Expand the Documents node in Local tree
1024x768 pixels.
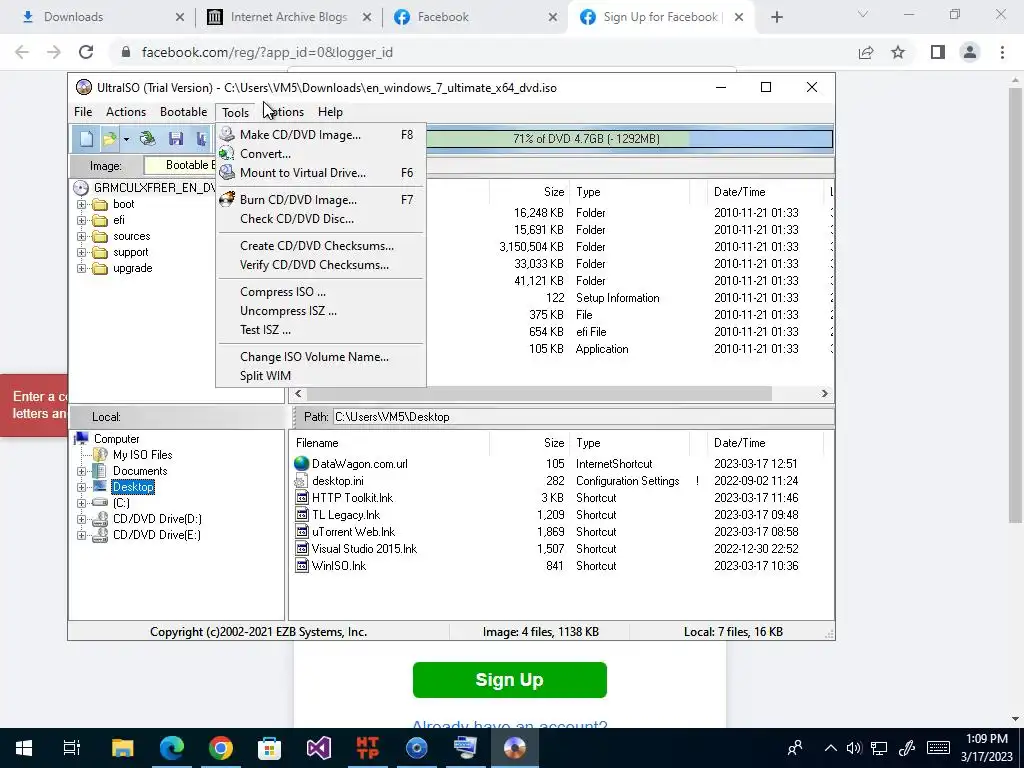[82, 471]
